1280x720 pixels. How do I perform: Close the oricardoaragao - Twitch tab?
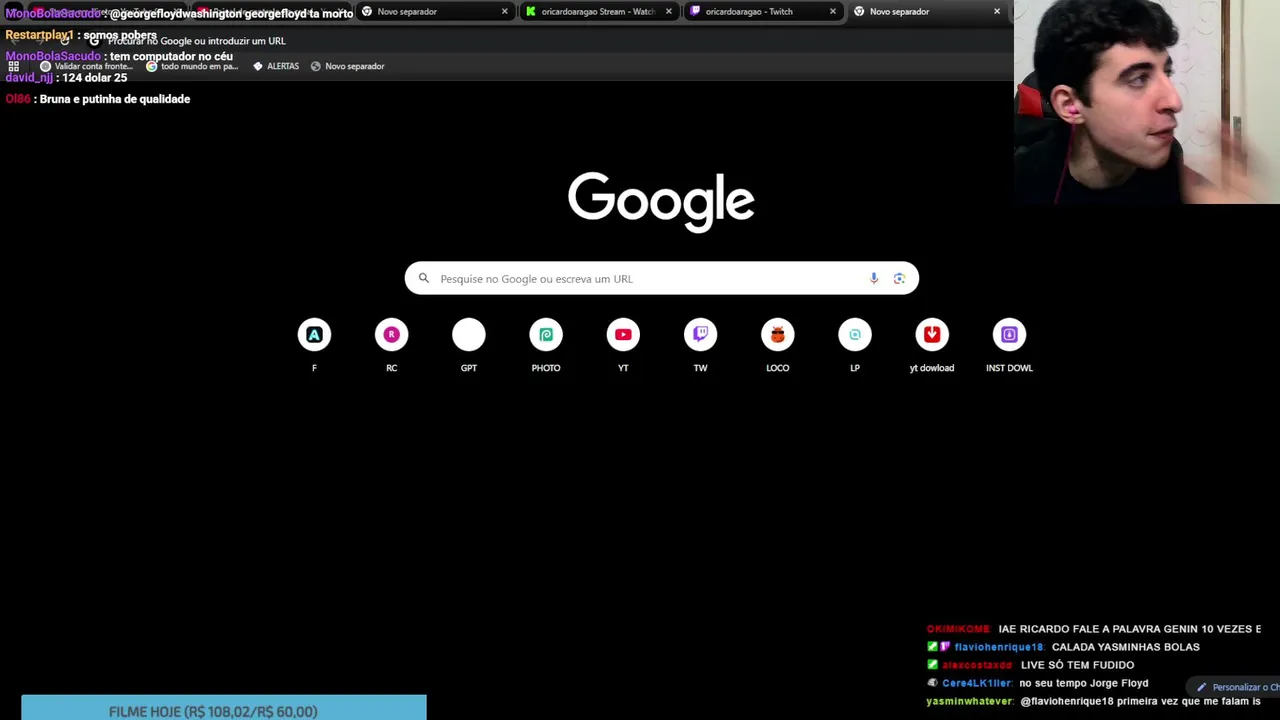(832, 11)
